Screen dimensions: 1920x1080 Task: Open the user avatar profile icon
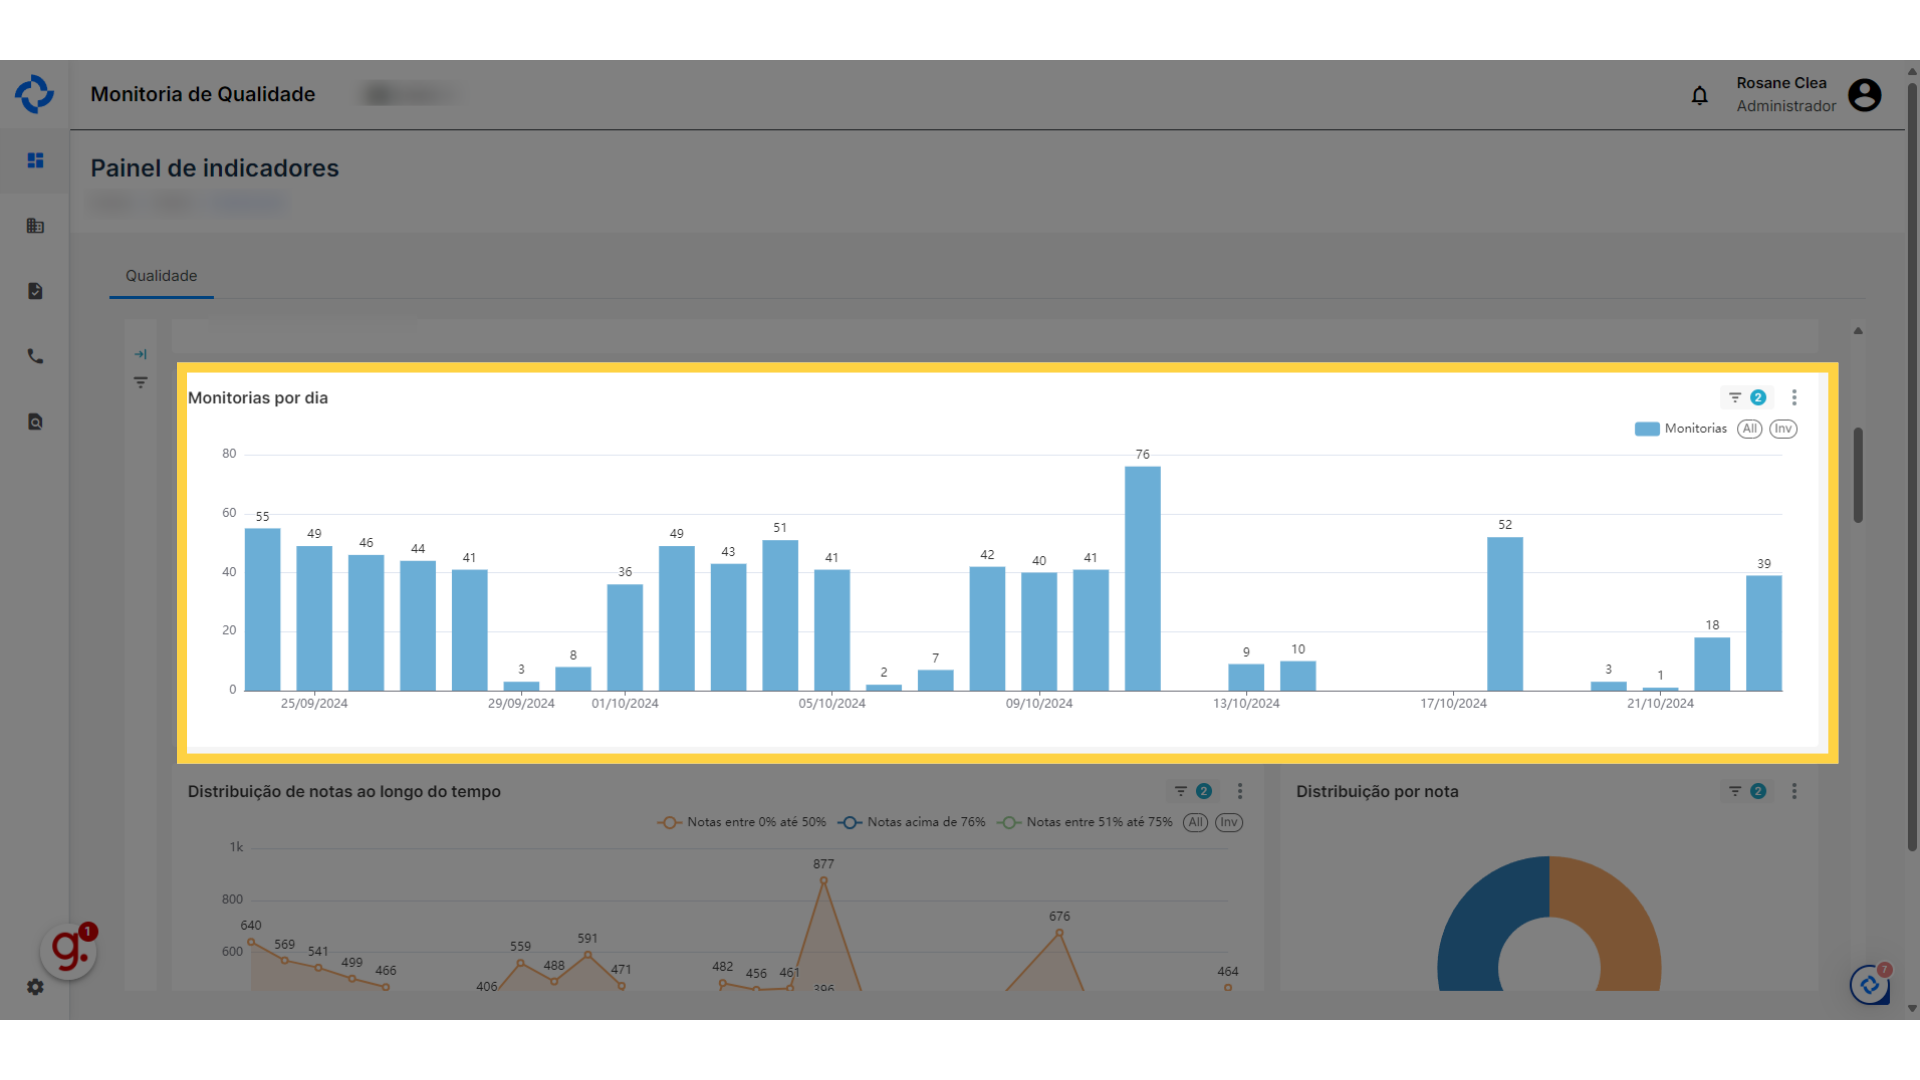pos(1865,95)
